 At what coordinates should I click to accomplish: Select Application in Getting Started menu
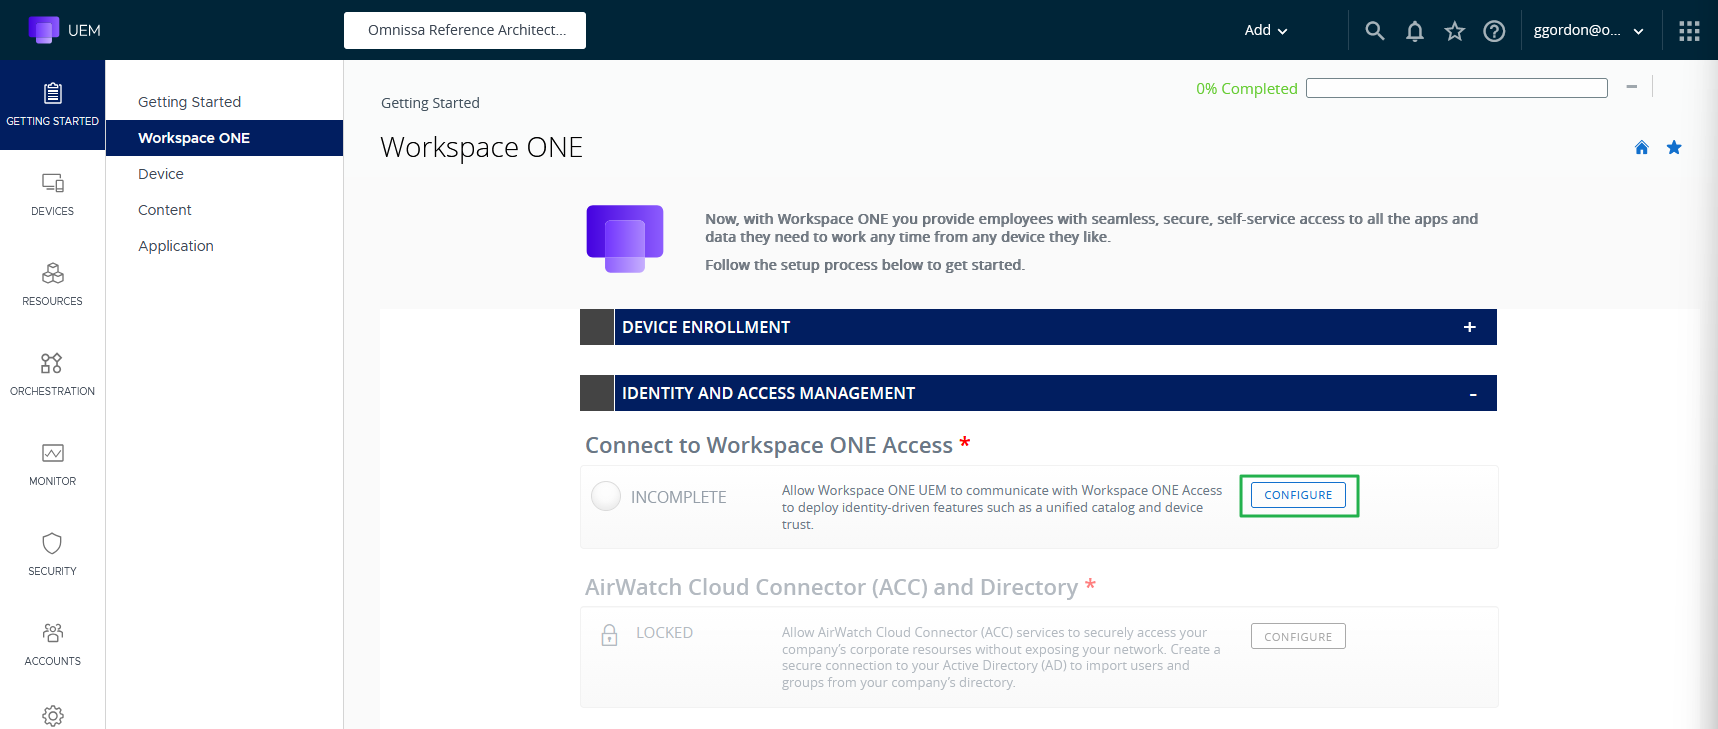click(176, 246)
